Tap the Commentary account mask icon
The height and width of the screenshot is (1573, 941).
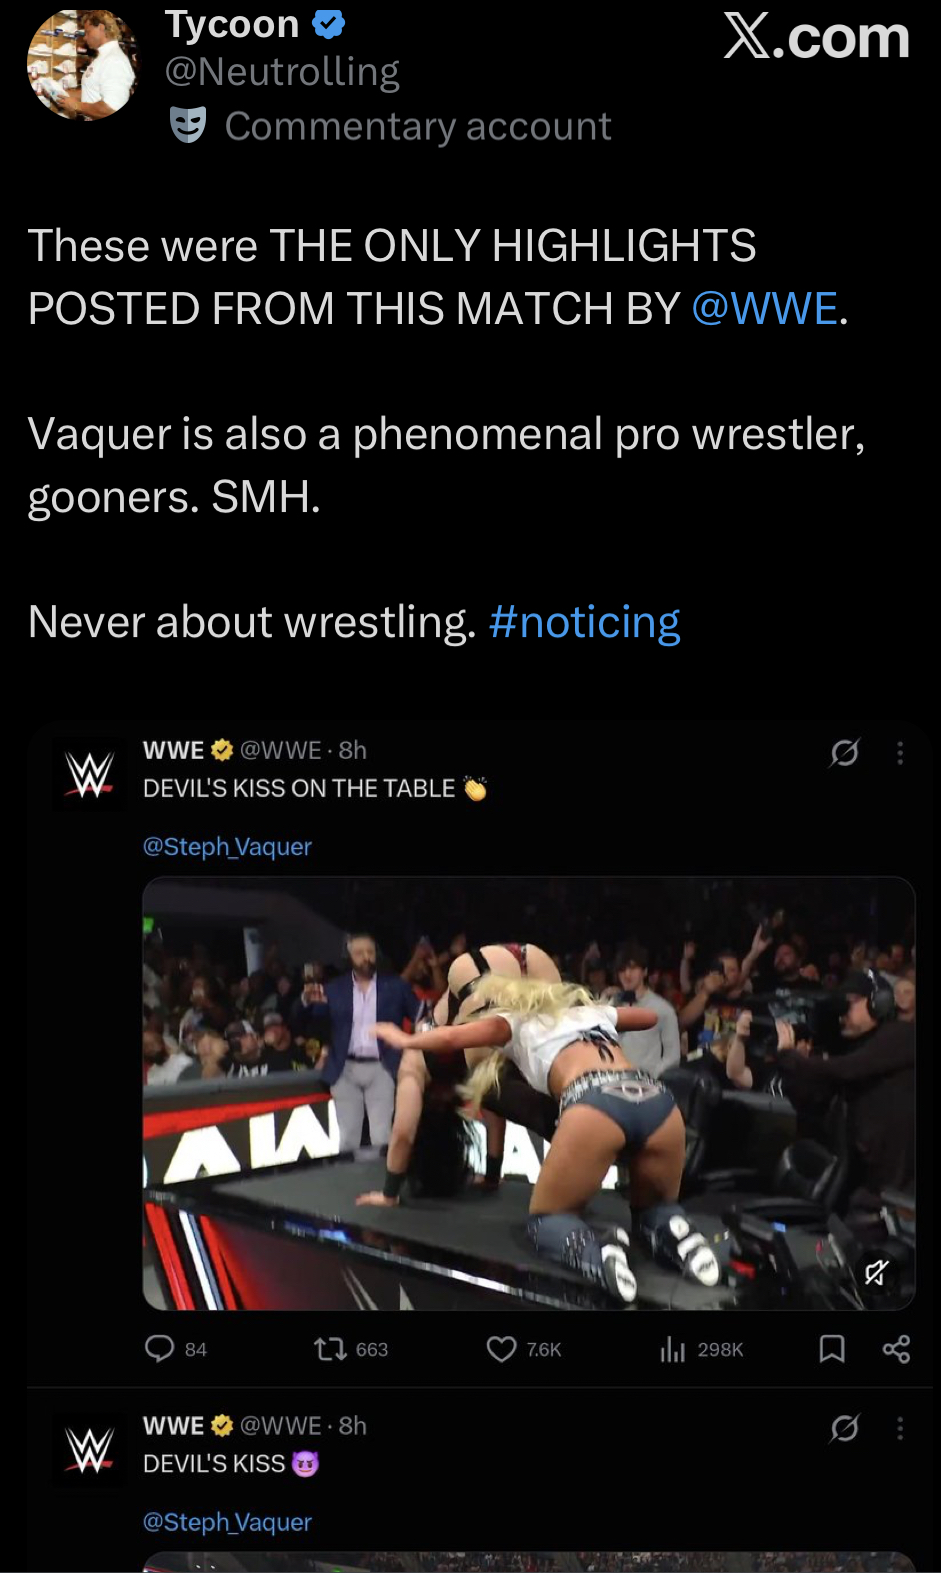[188, 125]
